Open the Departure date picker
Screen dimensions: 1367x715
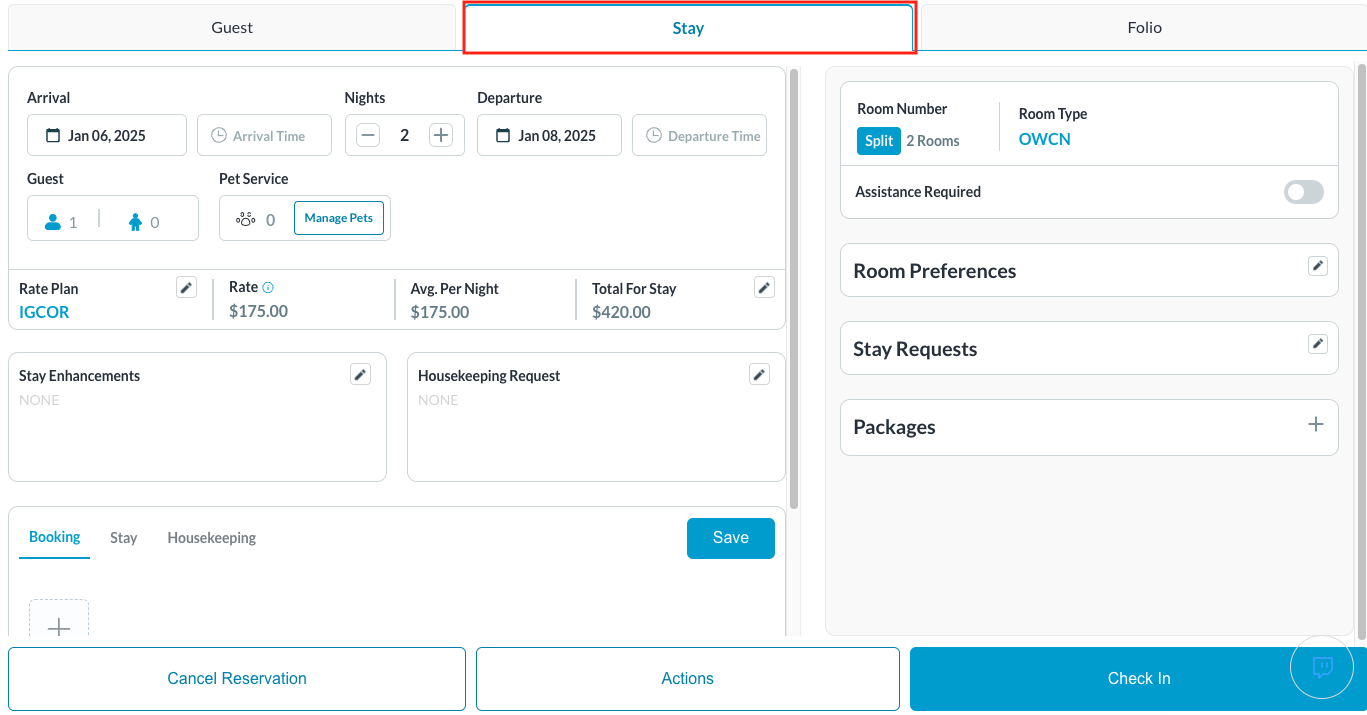point(548,136)
